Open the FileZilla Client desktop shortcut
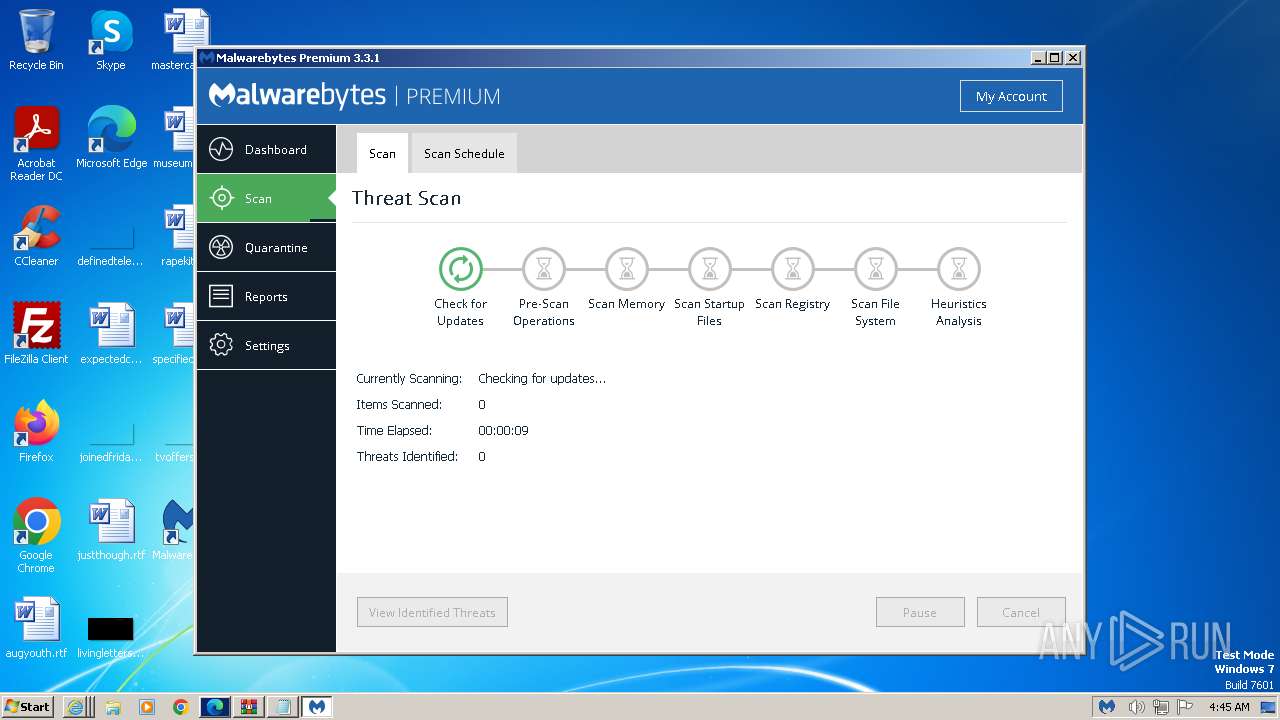This screenshot has width=1280, height=720. point(36,333)
